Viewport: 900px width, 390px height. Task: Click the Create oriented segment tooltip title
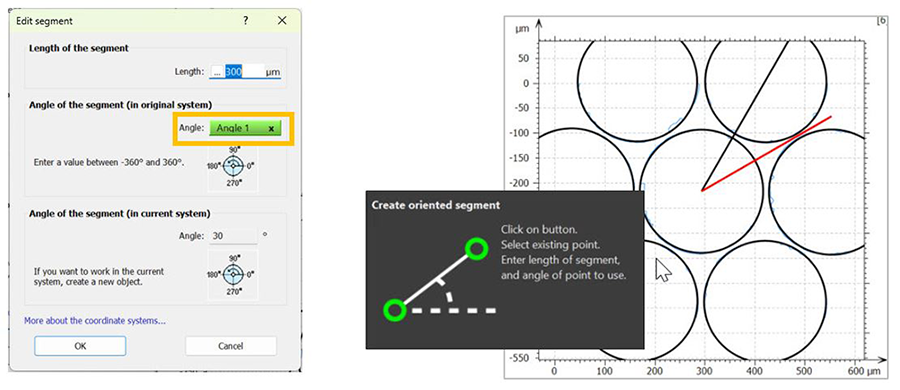pos(436,204)
